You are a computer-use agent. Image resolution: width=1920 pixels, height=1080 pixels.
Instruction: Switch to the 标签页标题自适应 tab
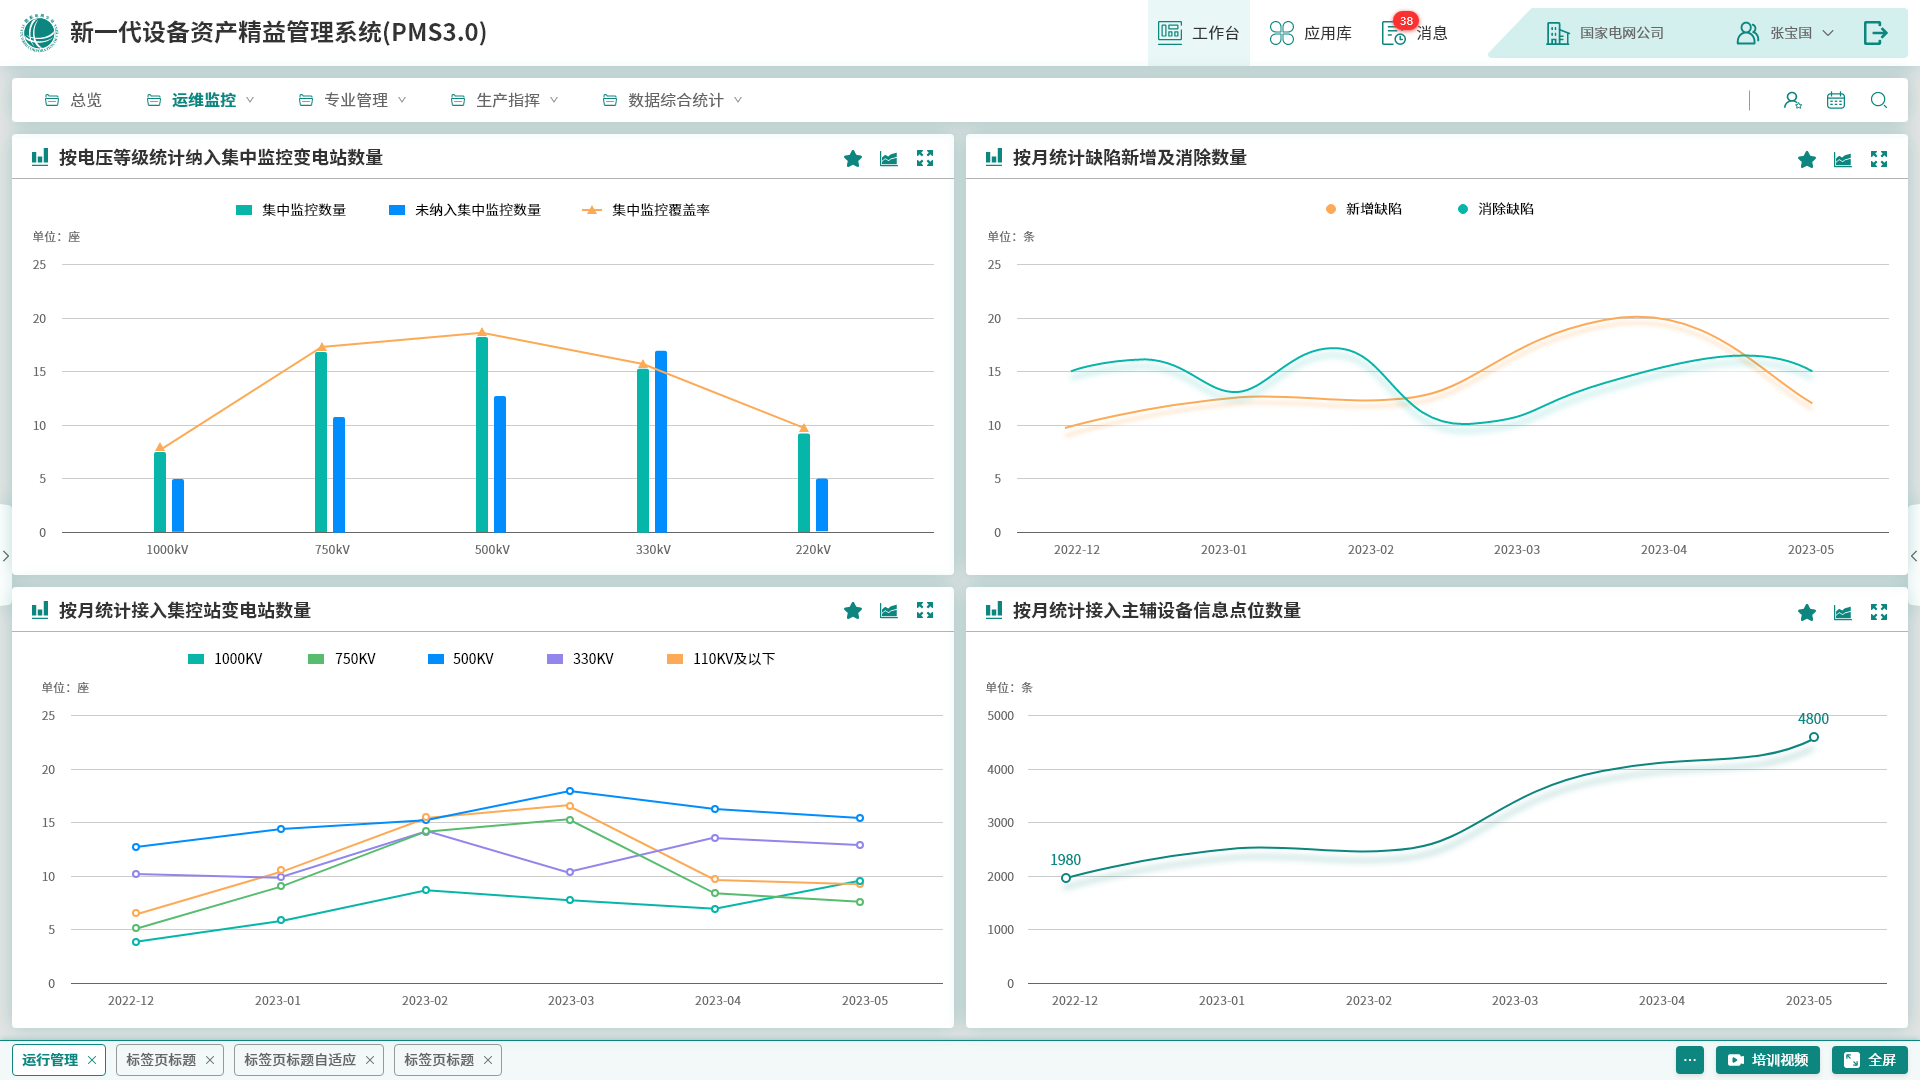click(x=300, y=1060)
